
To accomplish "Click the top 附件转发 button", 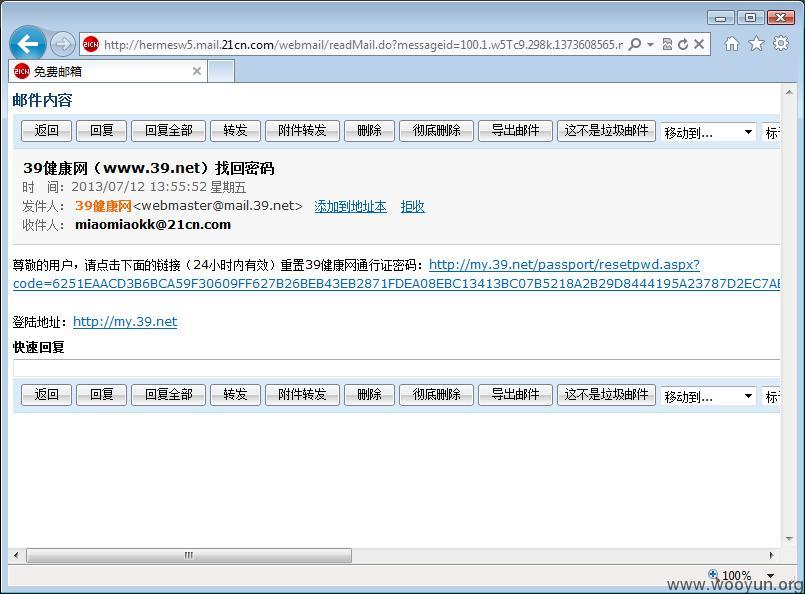I will point(302,130).
